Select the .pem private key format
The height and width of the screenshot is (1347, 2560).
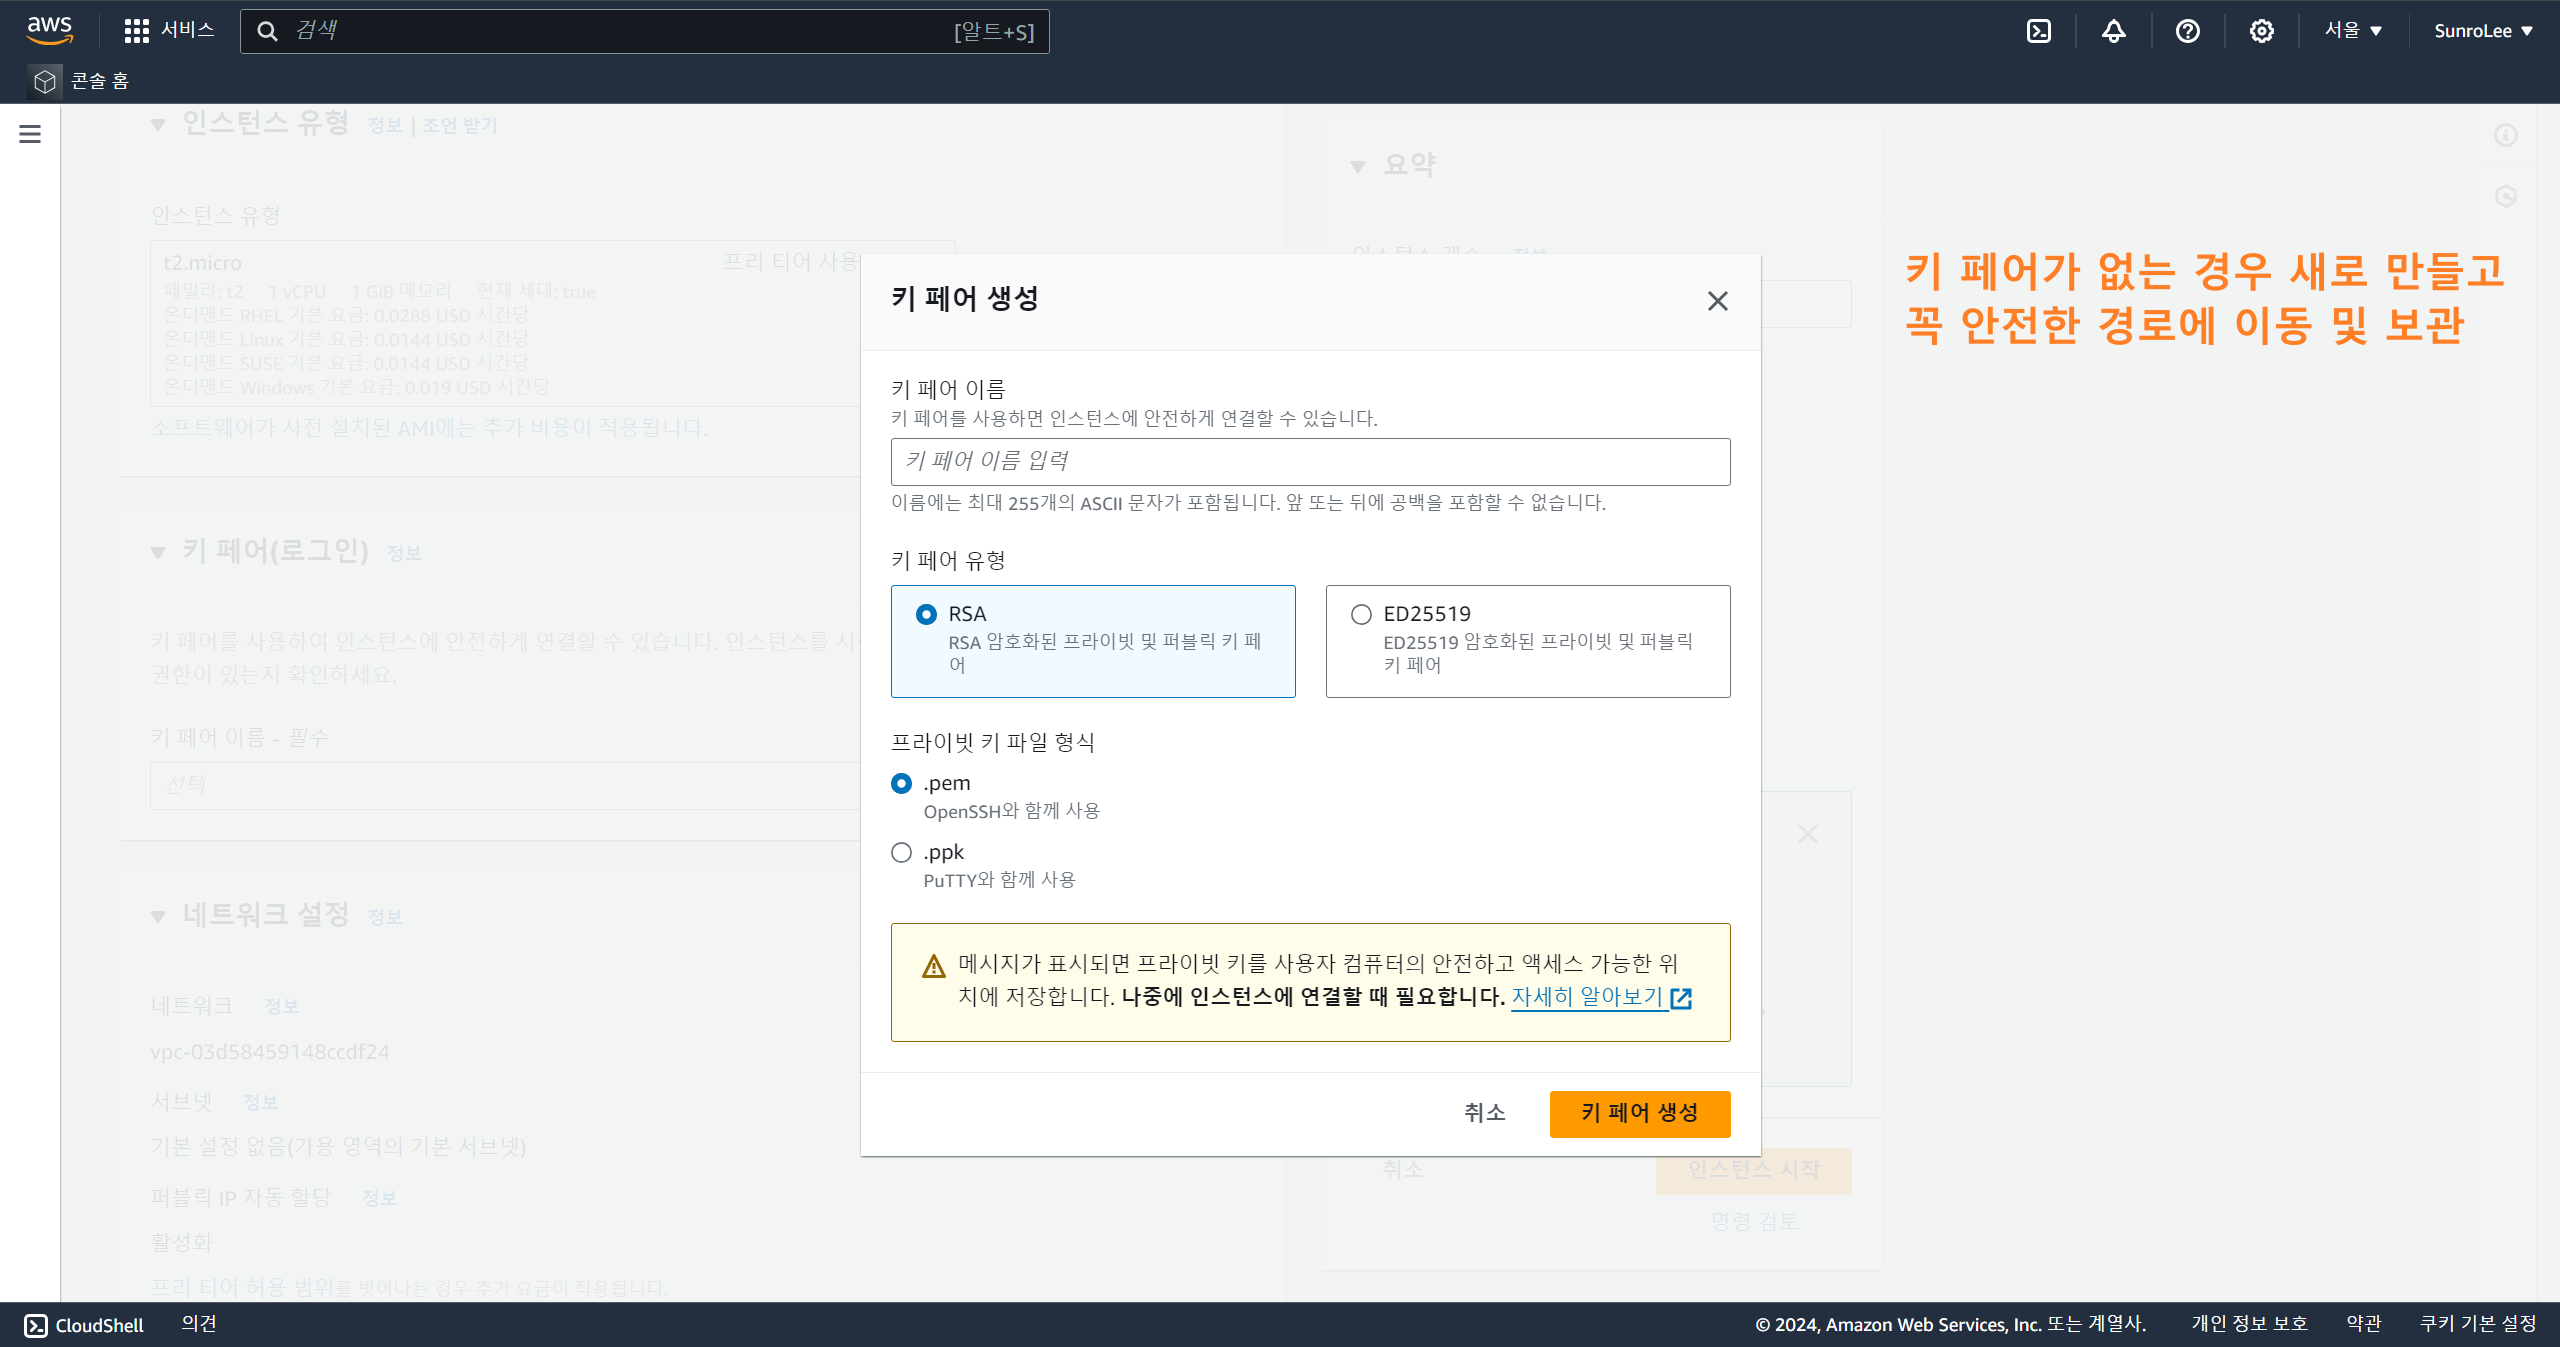[901, 783]
